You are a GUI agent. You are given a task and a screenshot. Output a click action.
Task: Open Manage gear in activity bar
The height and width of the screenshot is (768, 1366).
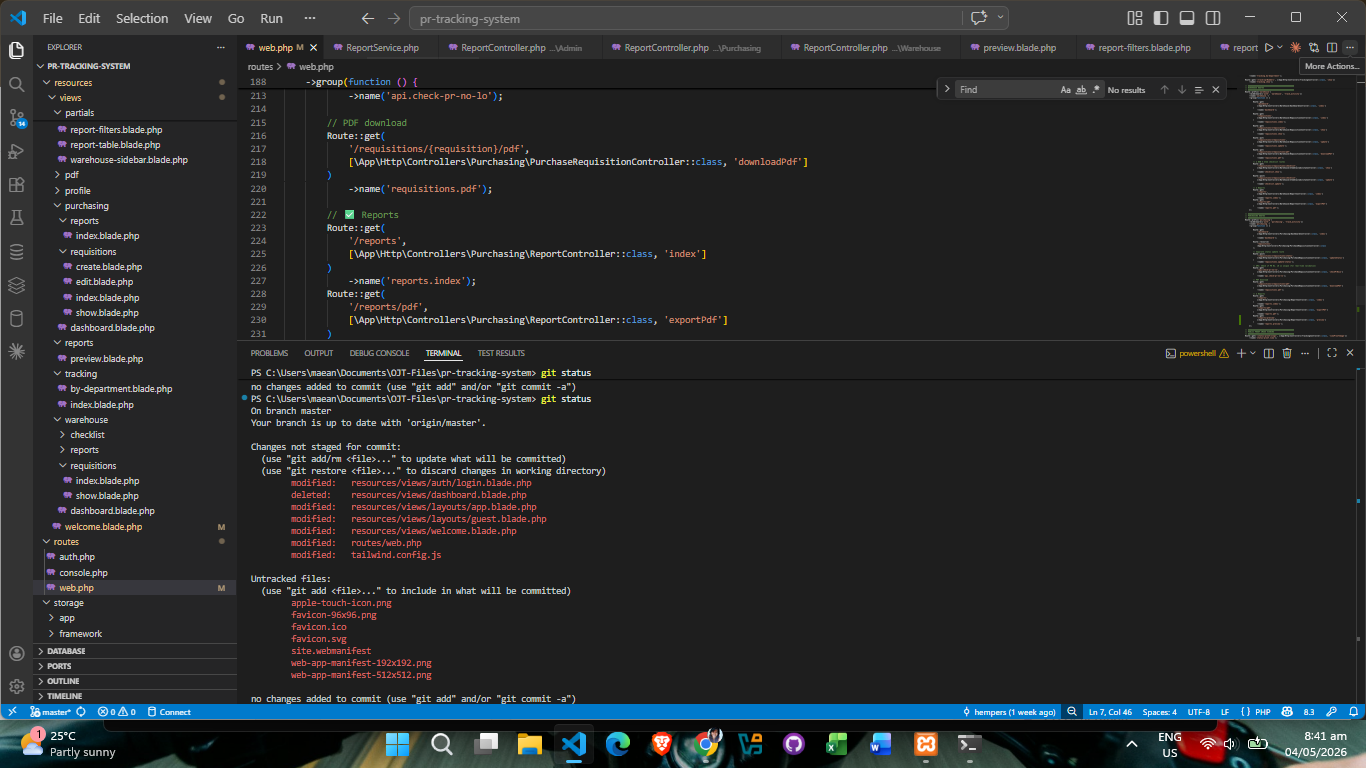click(x=16, y=686)
